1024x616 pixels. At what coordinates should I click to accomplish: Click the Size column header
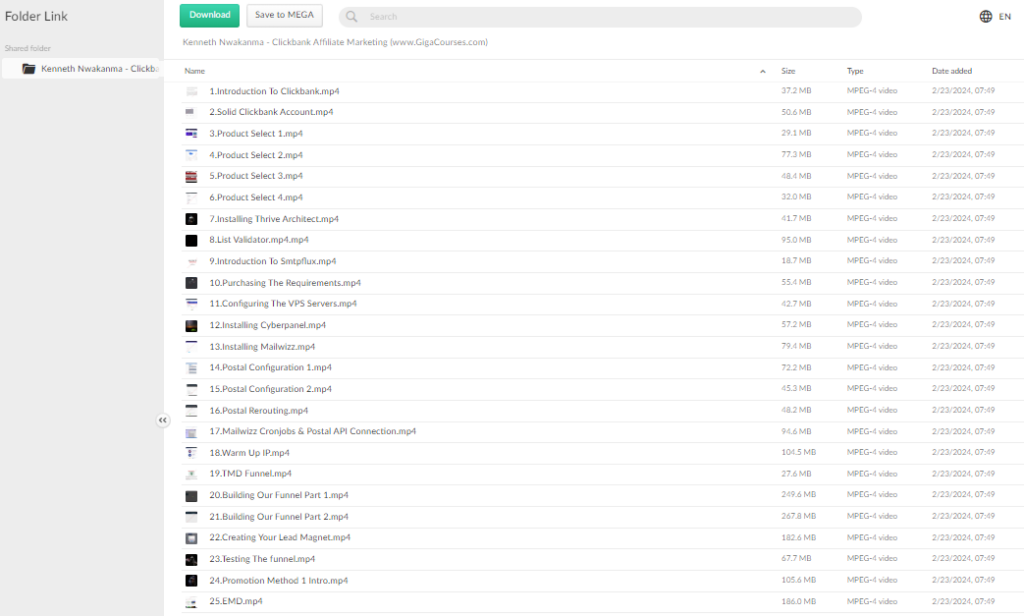click(x=787, y=70)
